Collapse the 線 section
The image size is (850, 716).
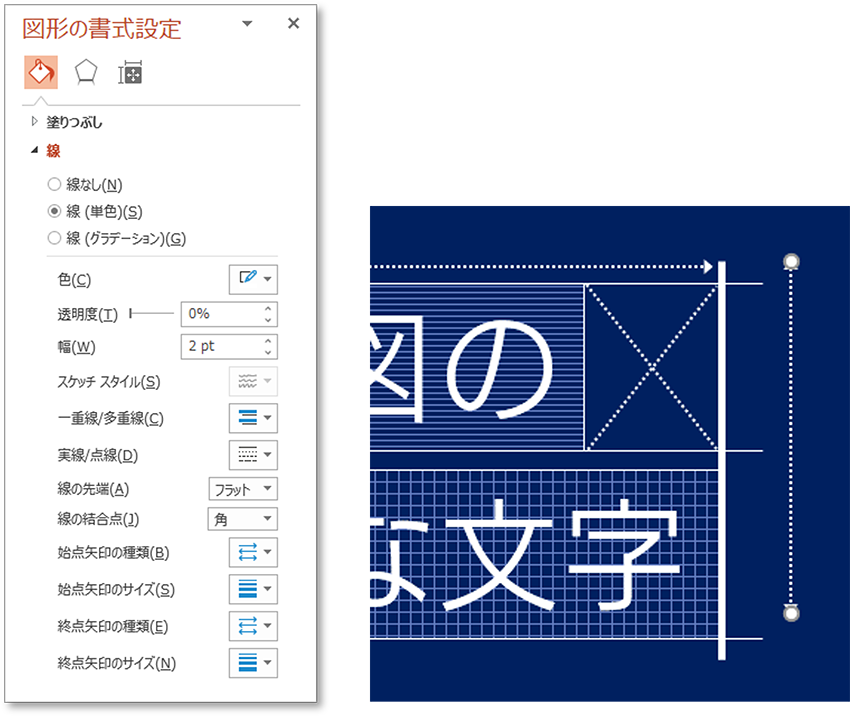click(46, 150)
